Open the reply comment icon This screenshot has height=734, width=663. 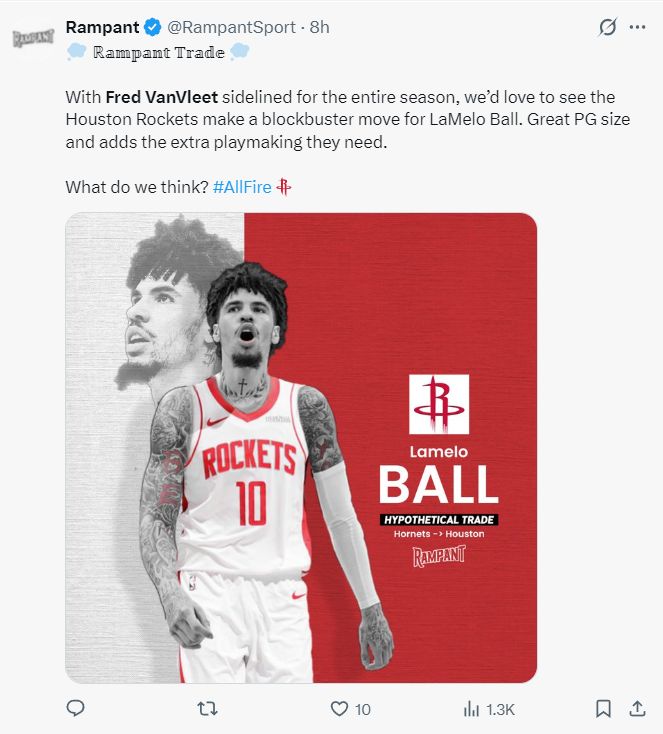tap(75, 708)
